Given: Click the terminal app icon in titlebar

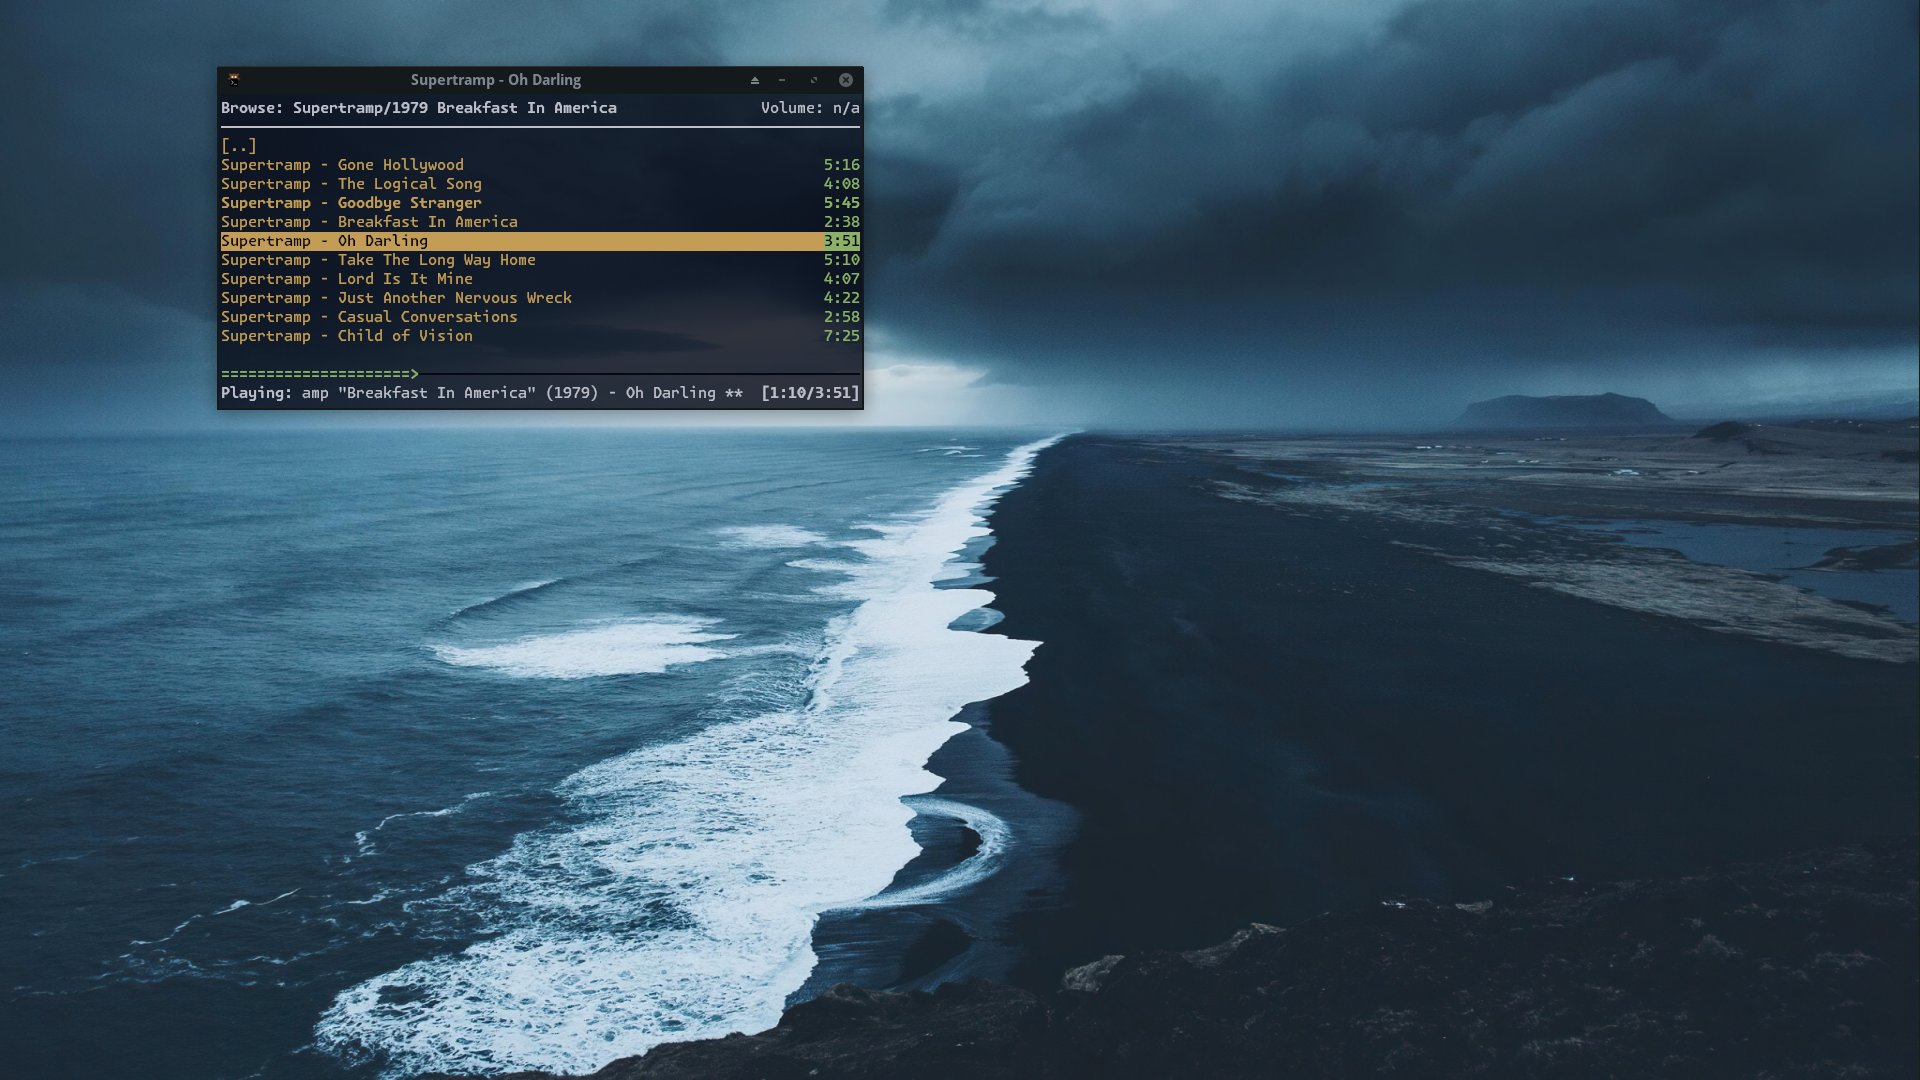Looking at the screenshot, I should (233, 80).
